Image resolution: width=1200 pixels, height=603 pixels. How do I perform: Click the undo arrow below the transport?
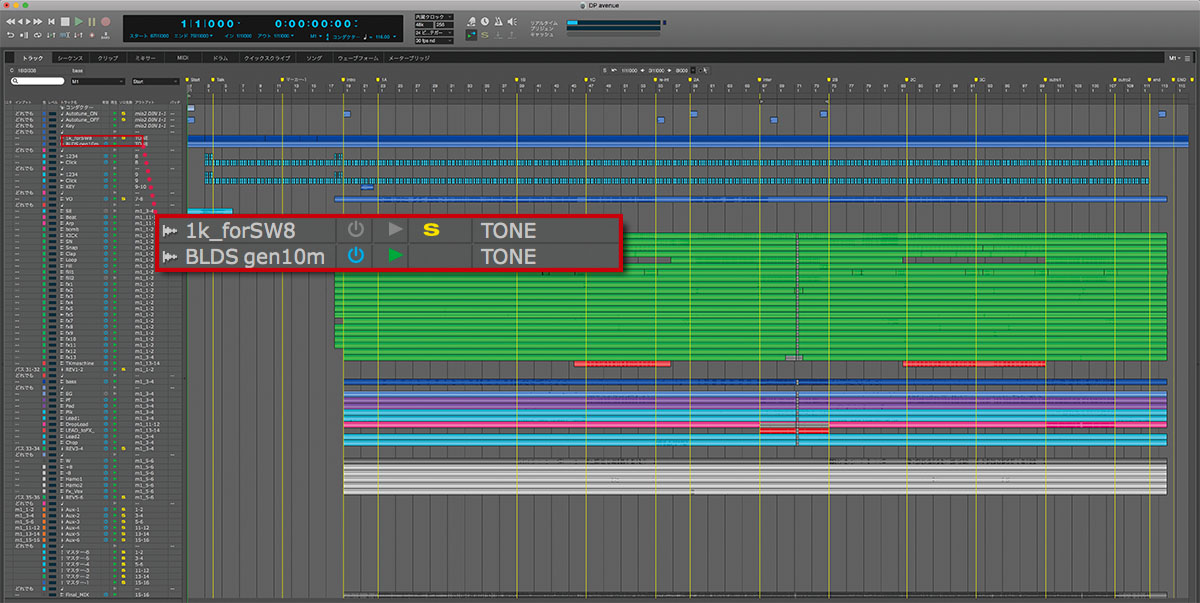(10, 35)
